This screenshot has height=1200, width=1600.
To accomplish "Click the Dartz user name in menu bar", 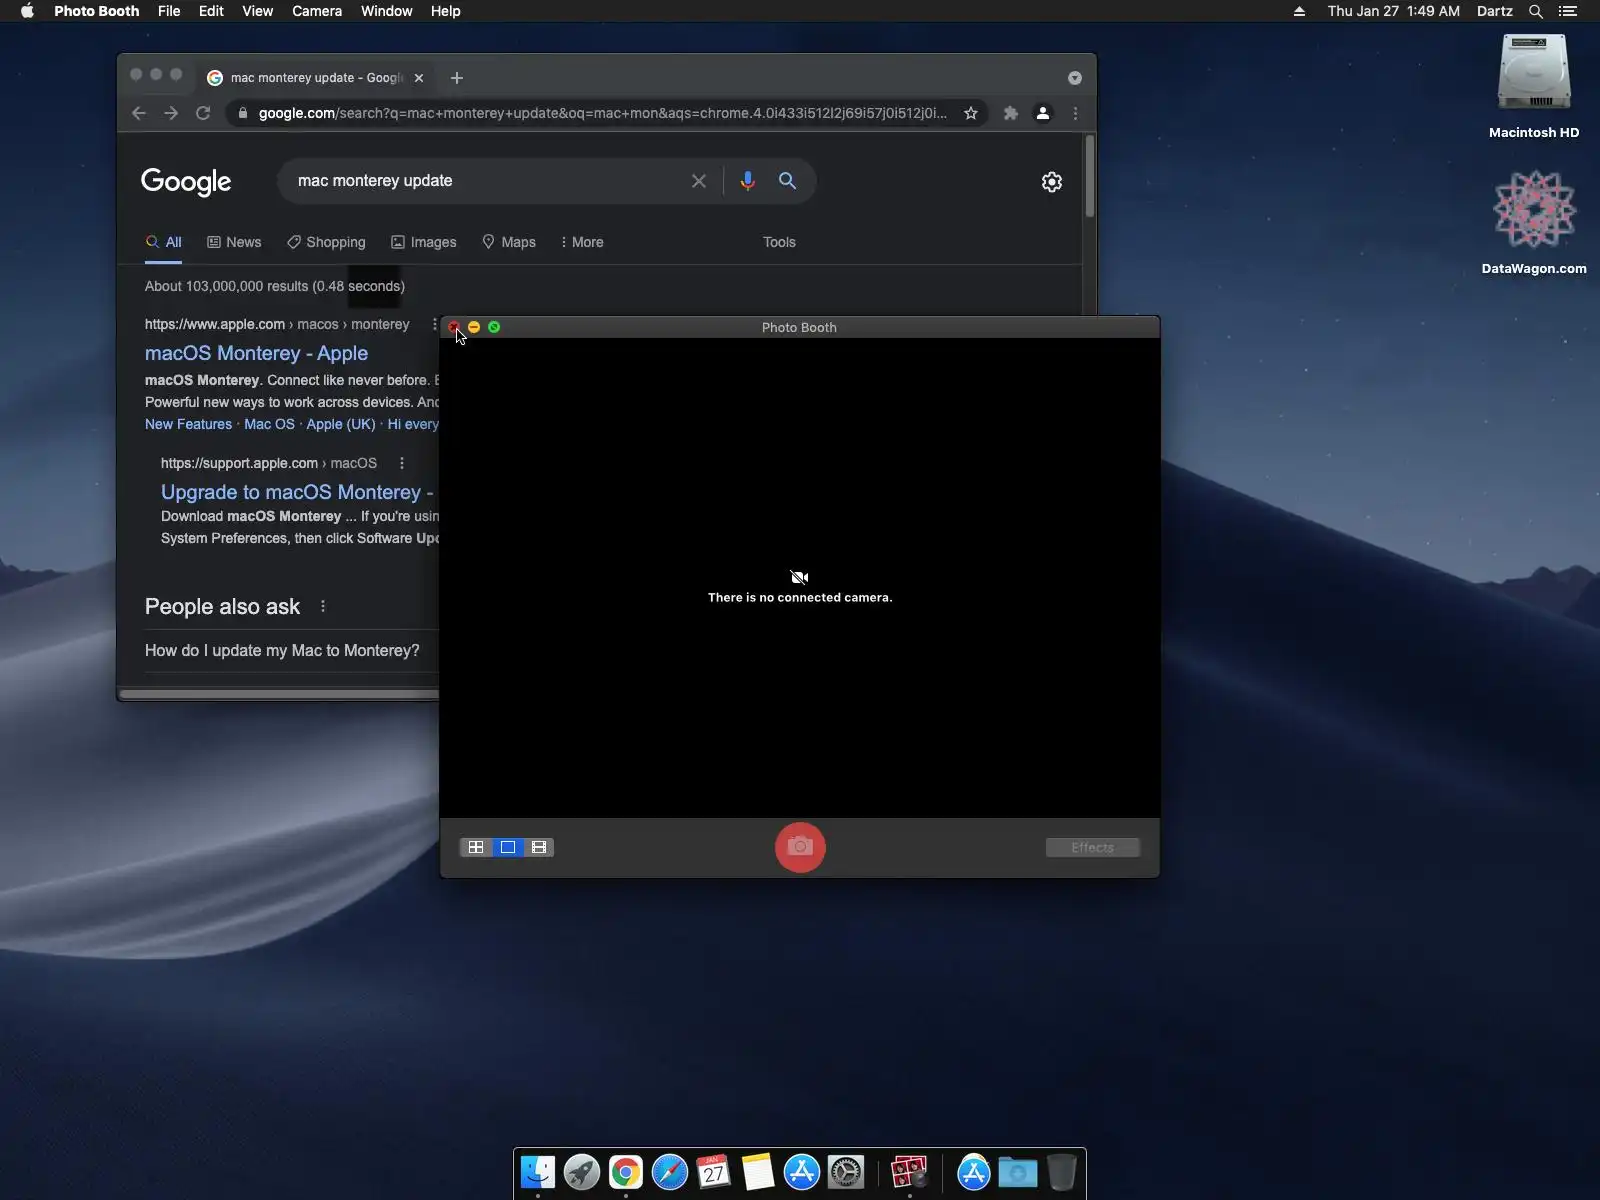I will (x=1495, y=11).
